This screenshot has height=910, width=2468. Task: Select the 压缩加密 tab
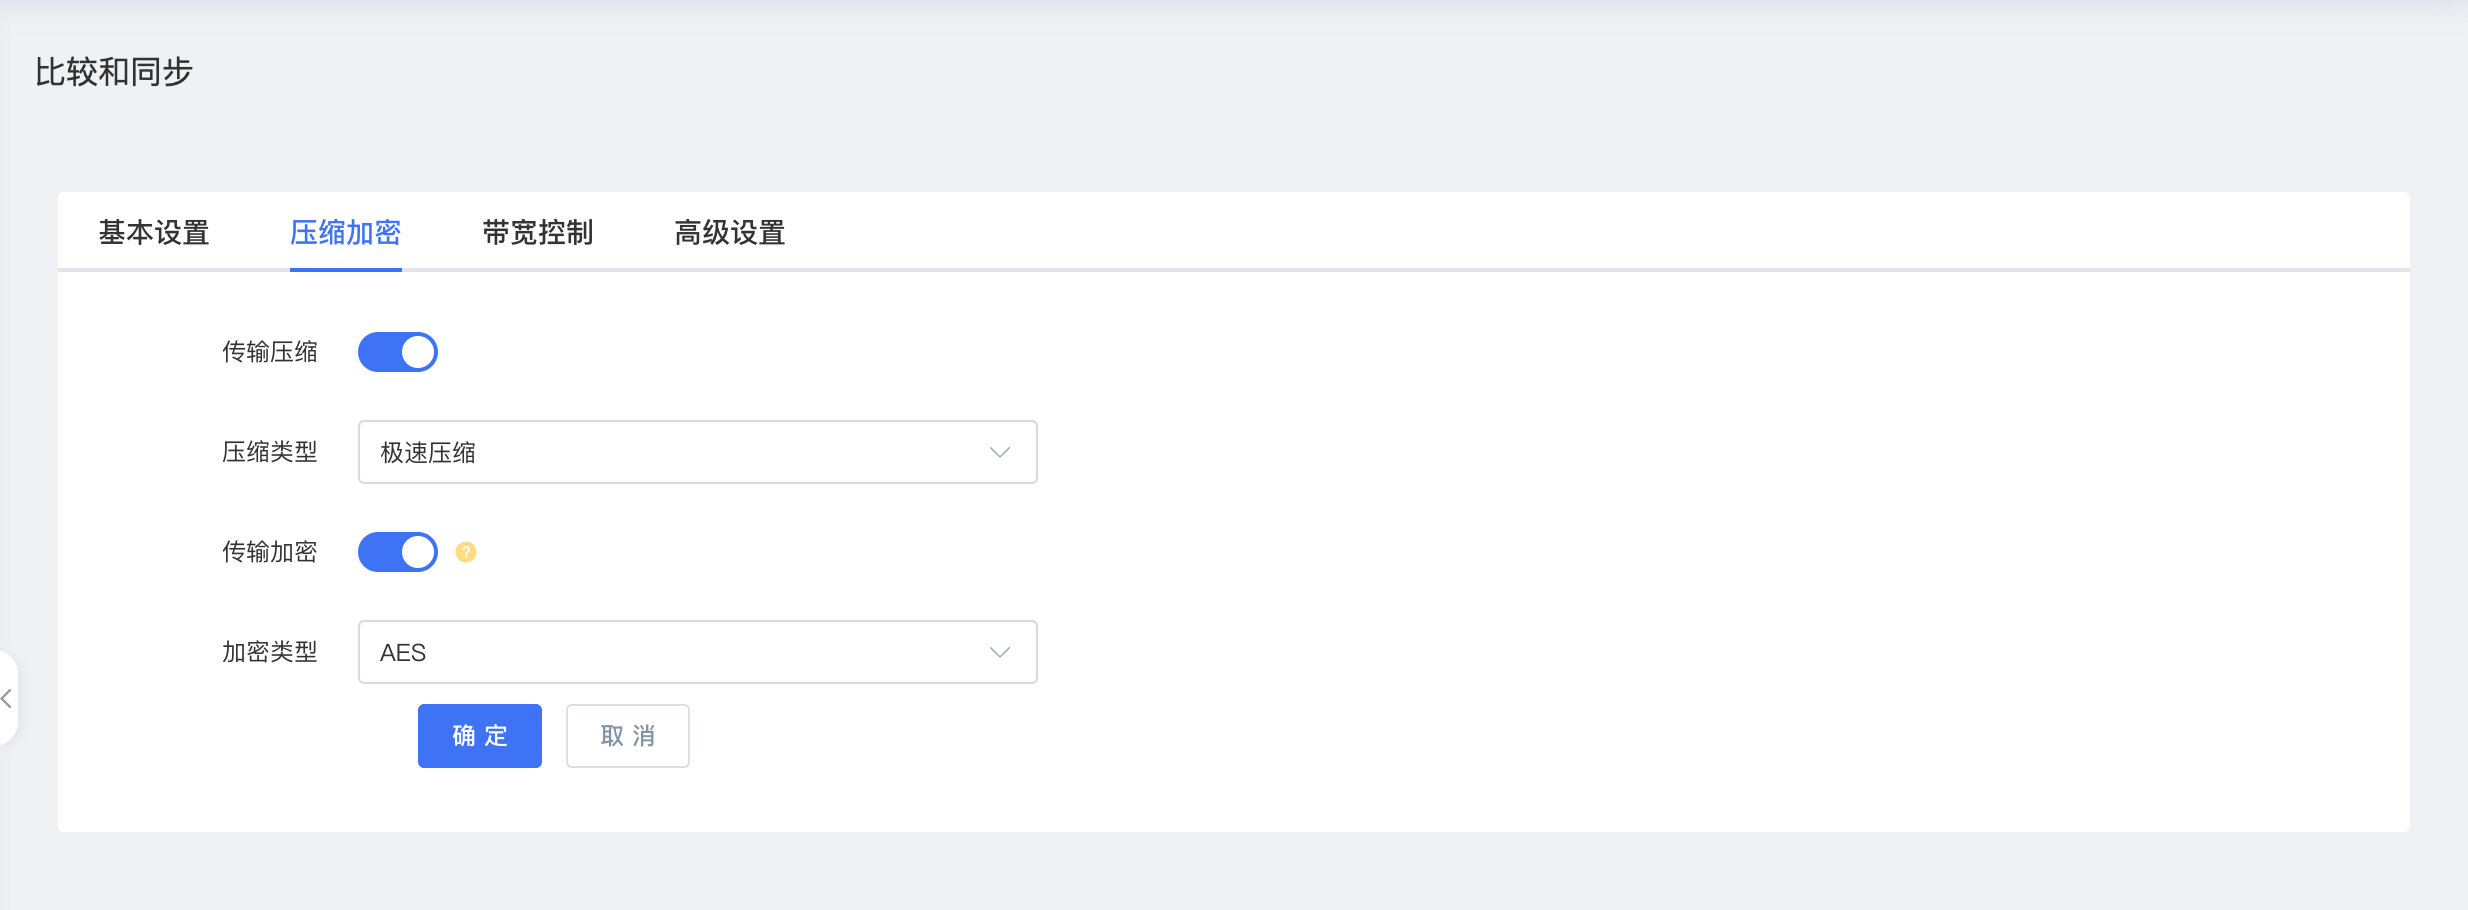[346, 233]
